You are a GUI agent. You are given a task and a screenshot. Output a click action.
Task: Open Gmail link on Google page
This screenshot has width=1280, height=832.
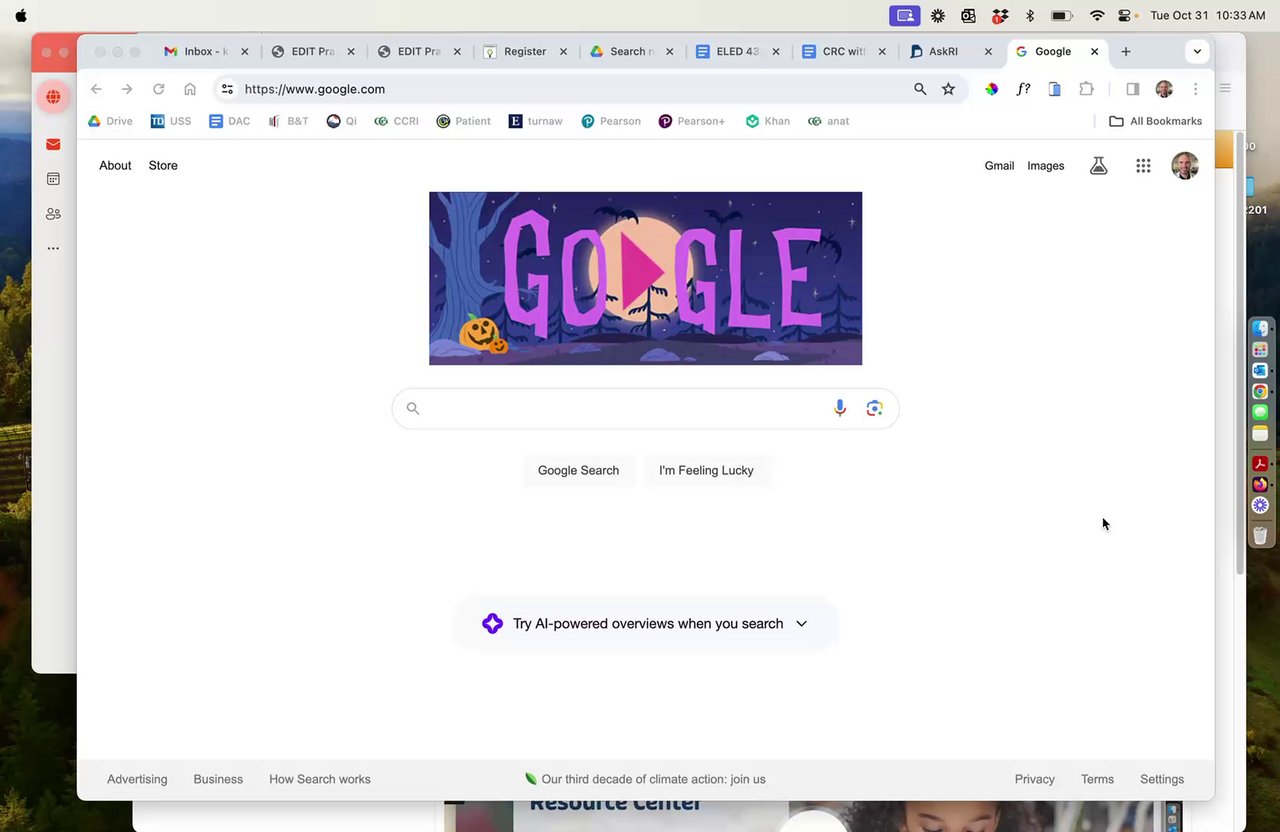pyautogui.click(x=999, y=166)
